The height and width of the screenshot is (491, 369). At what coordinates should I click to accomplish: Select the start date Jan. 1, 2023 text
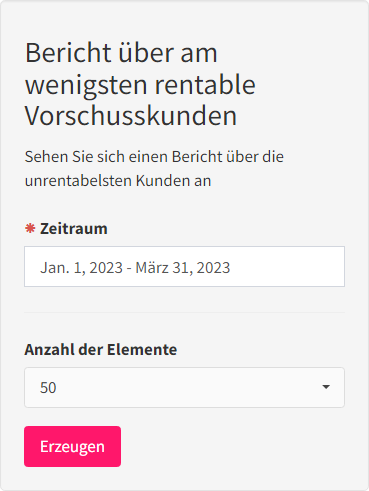click(x=82, y=268)
